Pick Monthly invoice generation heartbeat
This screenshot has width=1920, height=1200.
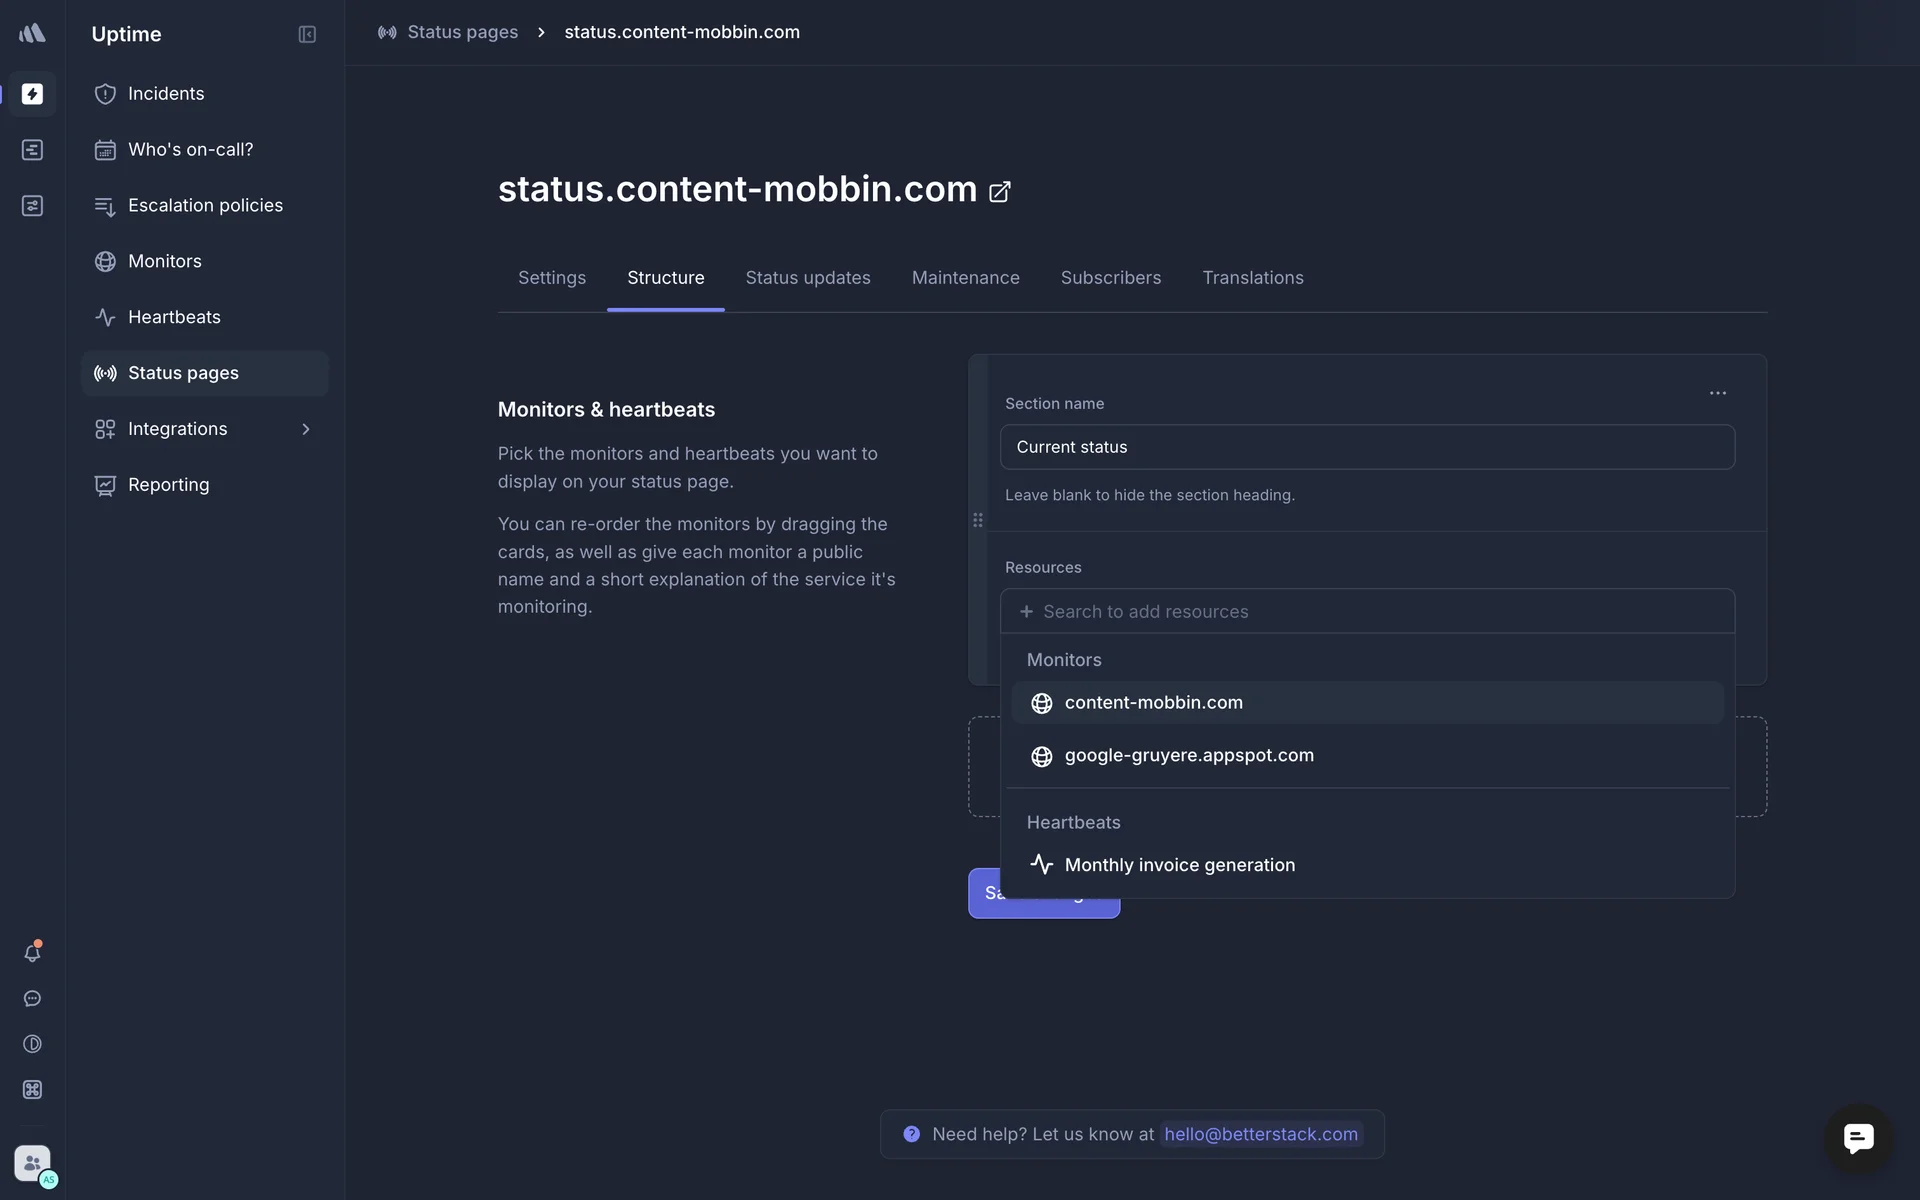(x=1179, y=865)
